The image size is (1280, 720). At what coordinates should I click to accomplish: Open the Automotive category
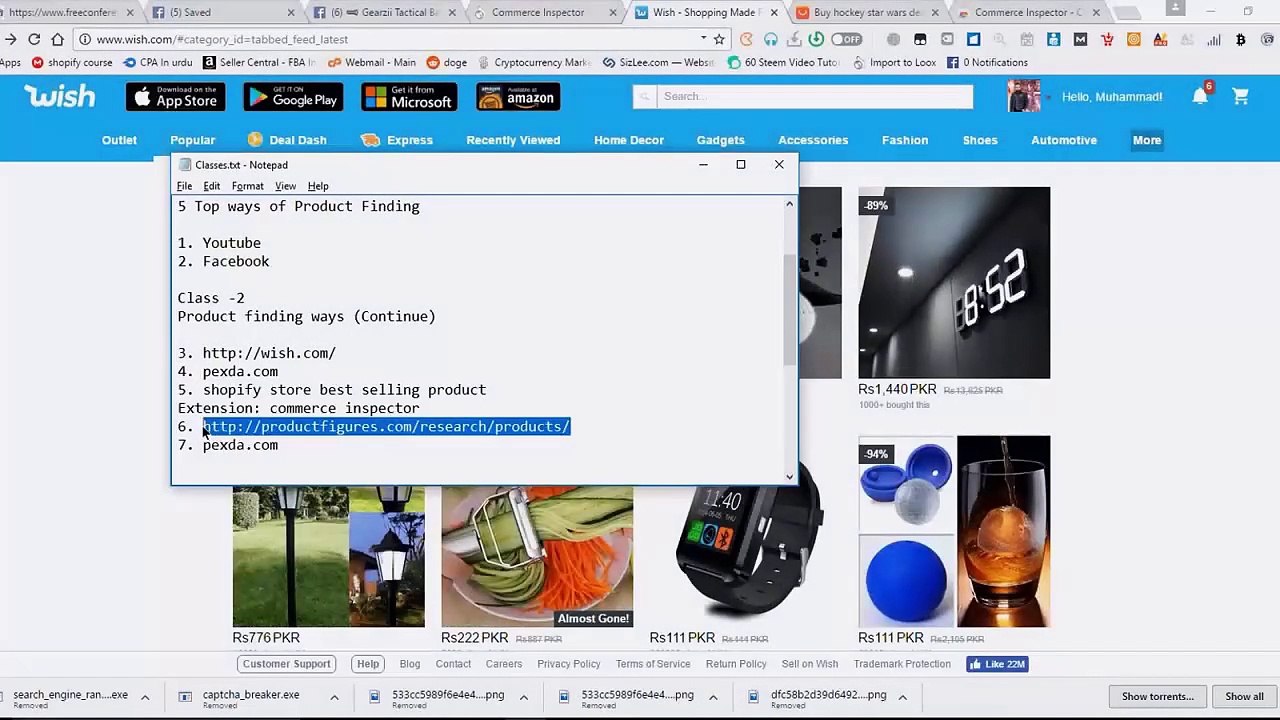[x=1064, y=140]
